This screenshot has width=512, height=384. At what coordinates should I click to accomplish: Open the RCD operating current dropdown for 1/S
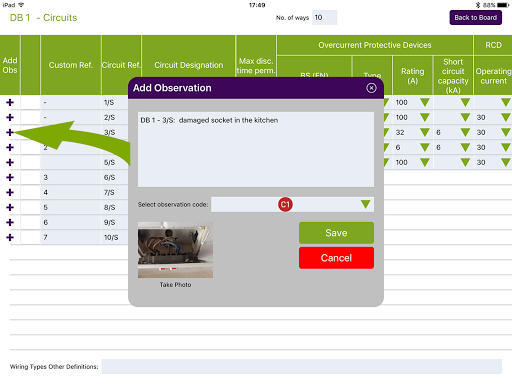coord(506,102)
